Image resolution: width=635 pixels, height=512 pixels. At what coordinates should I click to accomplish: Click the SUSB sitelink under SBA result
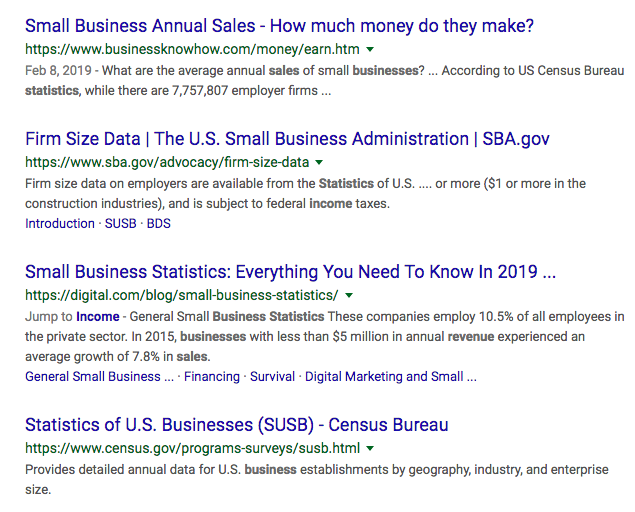click(121, 224)
